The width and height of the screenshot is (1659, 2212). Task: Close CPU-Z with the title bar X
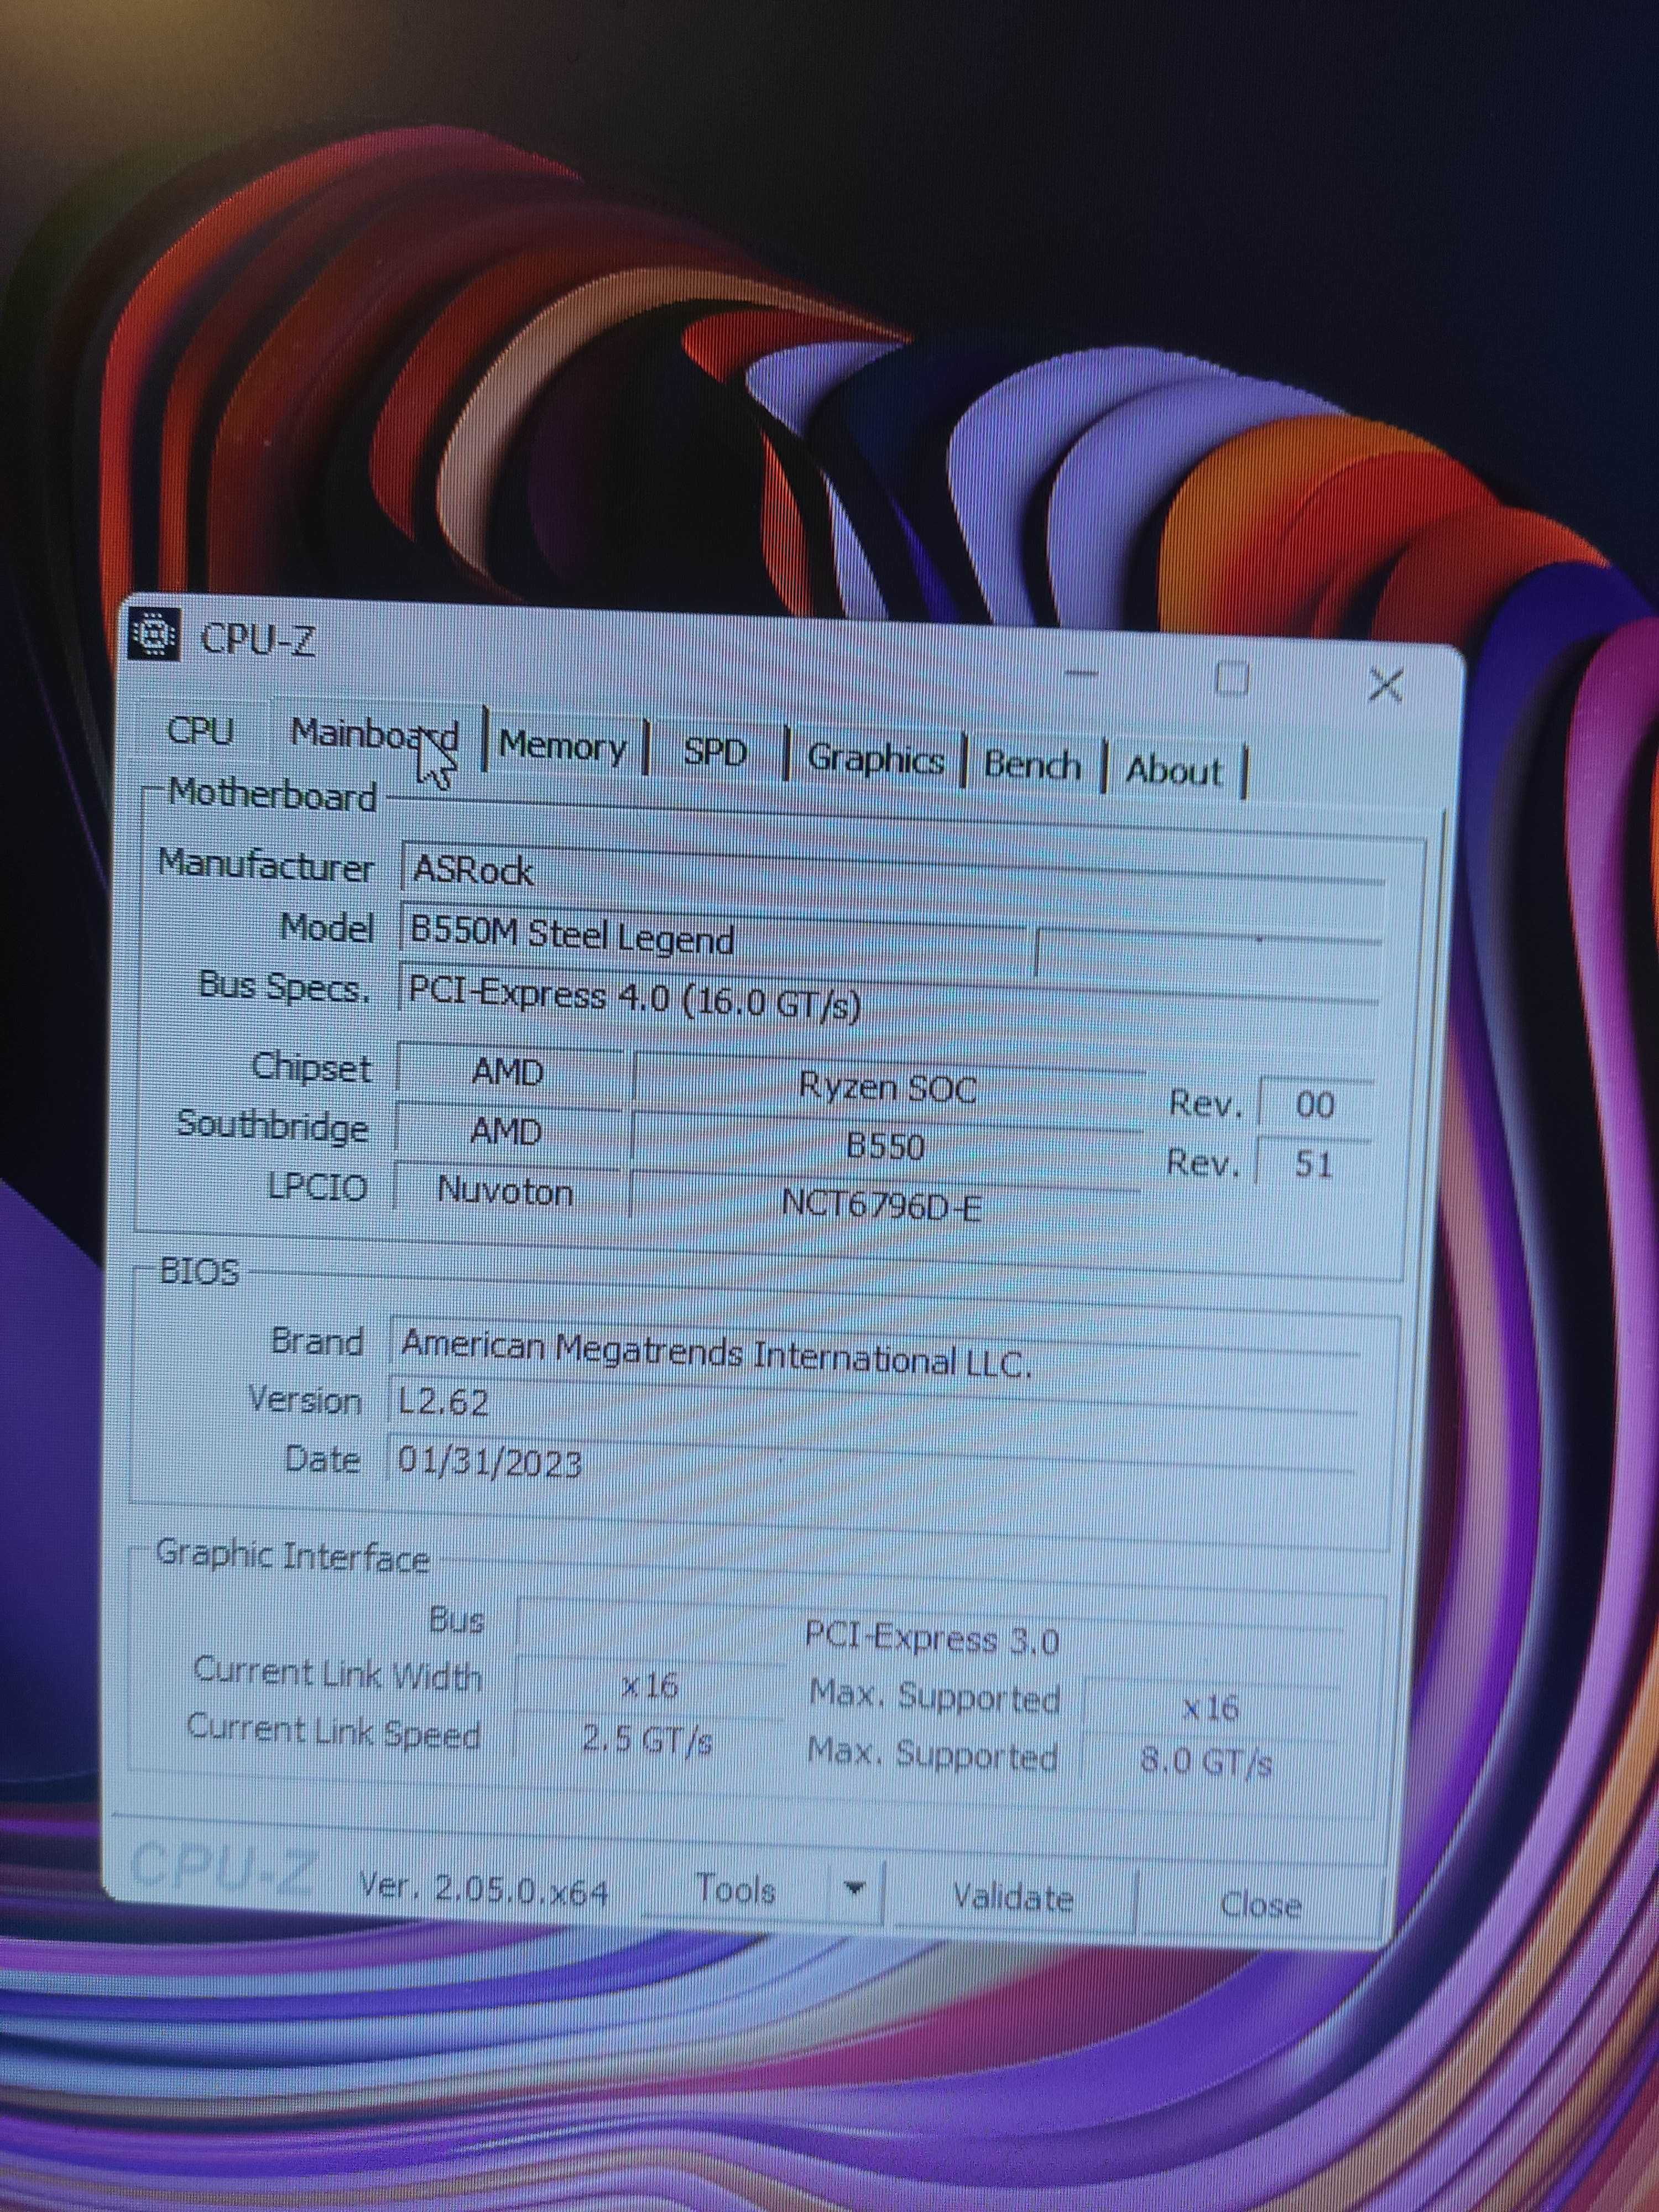pyautogui.click(x=1385, y=685)
